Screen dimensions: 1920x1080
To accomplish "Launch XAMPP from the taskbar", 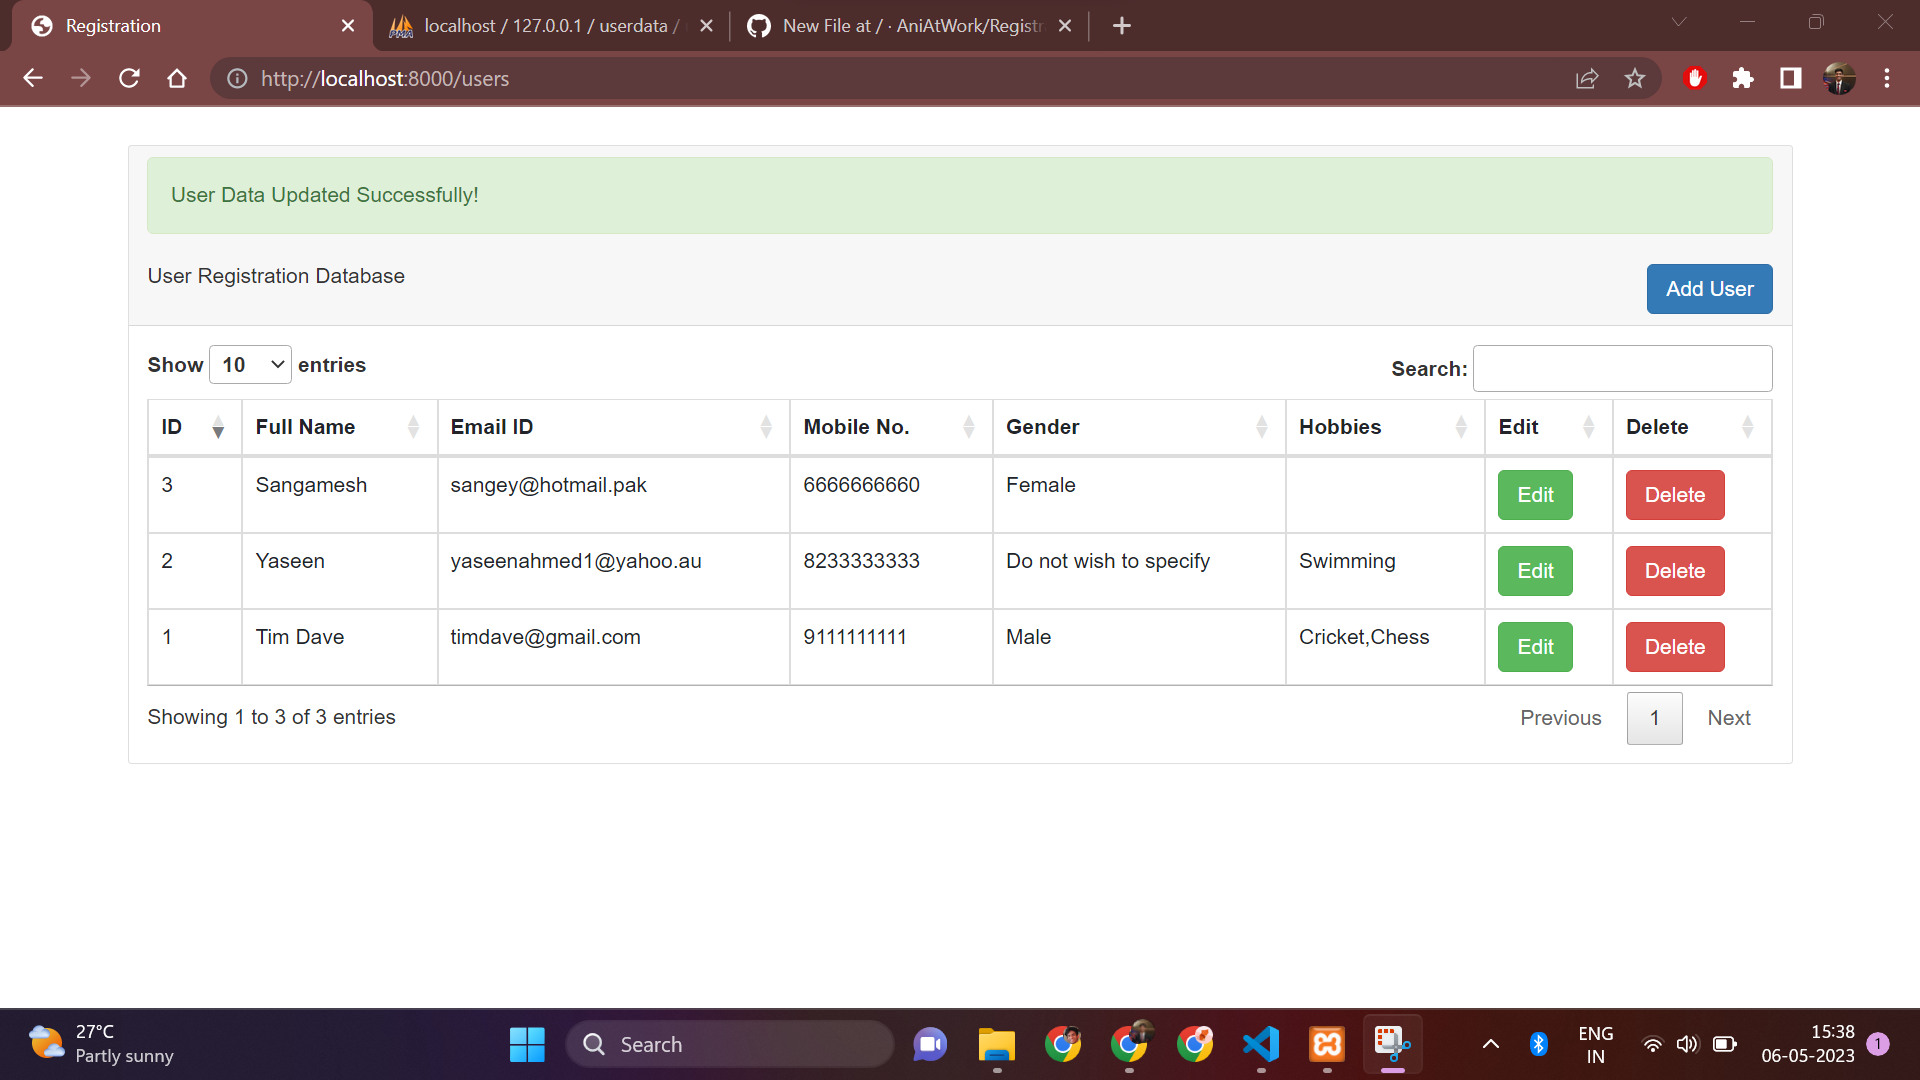I will [1326, 1043].
